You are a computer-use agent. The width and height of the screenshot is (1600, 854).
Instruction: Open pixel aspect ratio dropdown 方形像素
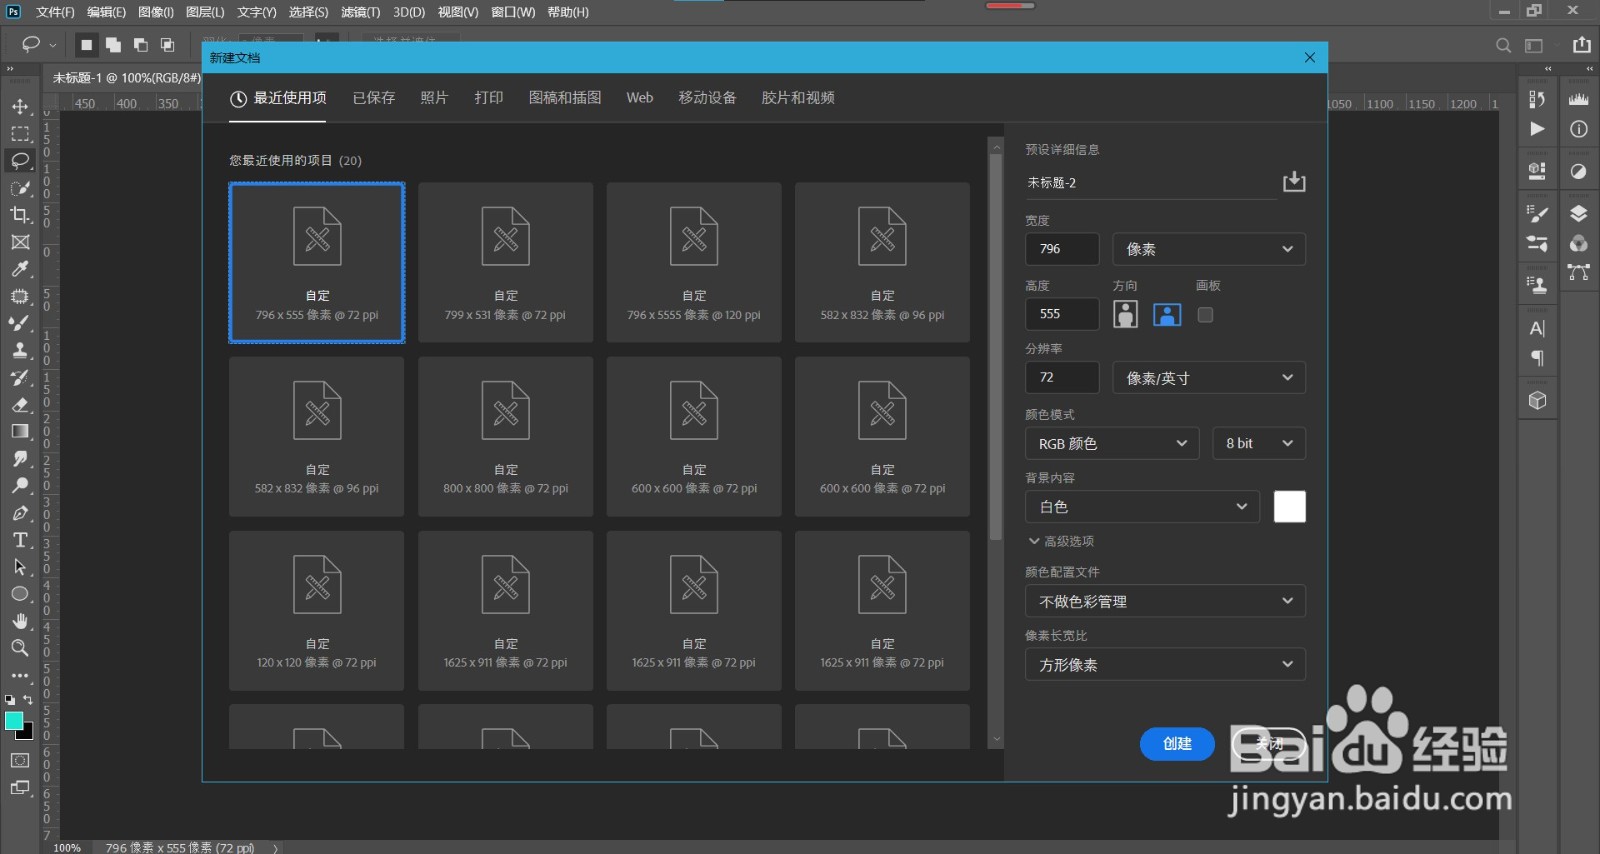(x=1165, y=664)
